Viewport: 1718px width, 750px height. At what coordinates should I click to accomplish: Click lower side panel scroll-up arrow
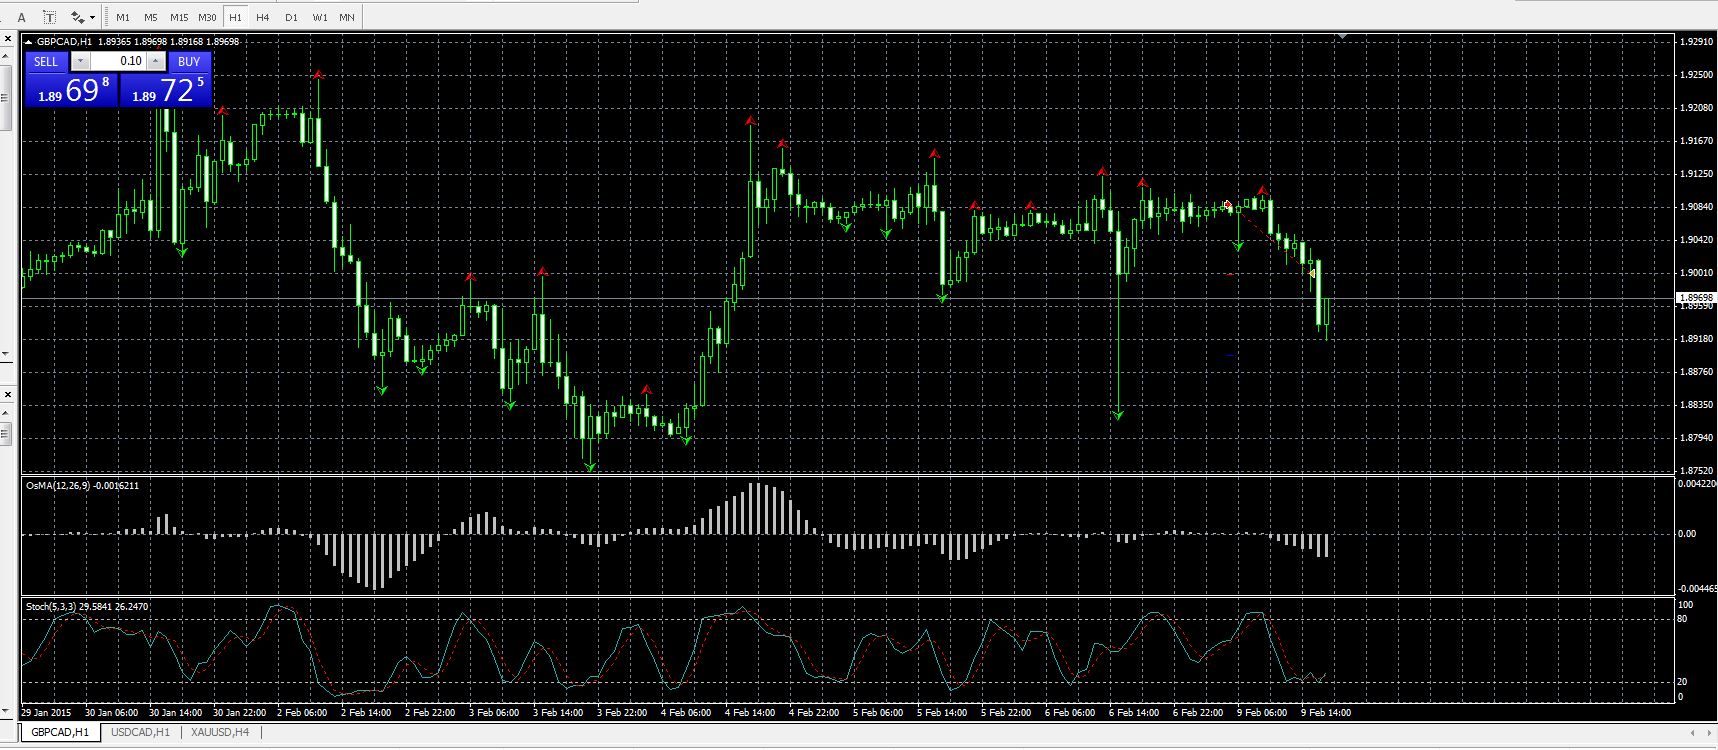coord(6,413)
